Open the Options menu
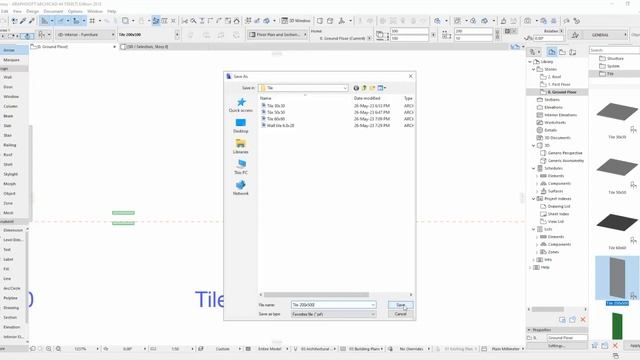This screenshot has width=640, height=360. coord(75,11)
